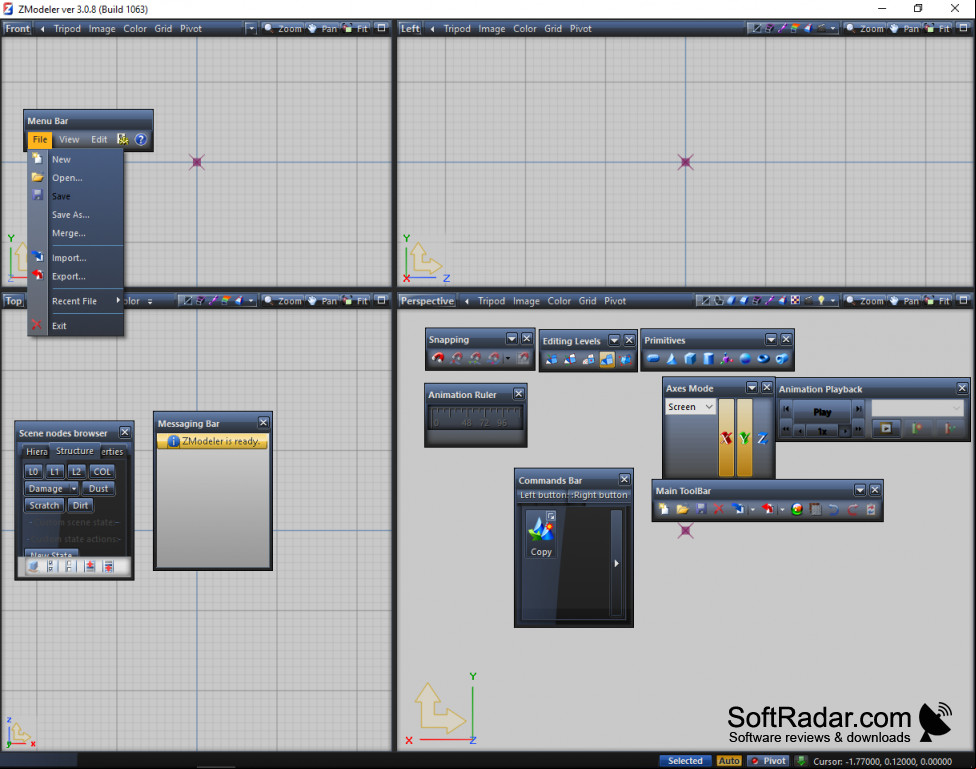Open the Animation Playback sequence combo box
The width and height of the screenshot is (976, 769).
coord(917,408)
